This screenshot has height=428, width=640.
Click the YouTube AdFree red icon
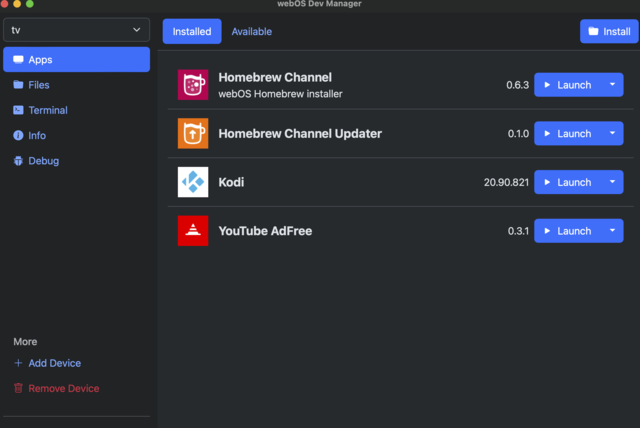193,231
